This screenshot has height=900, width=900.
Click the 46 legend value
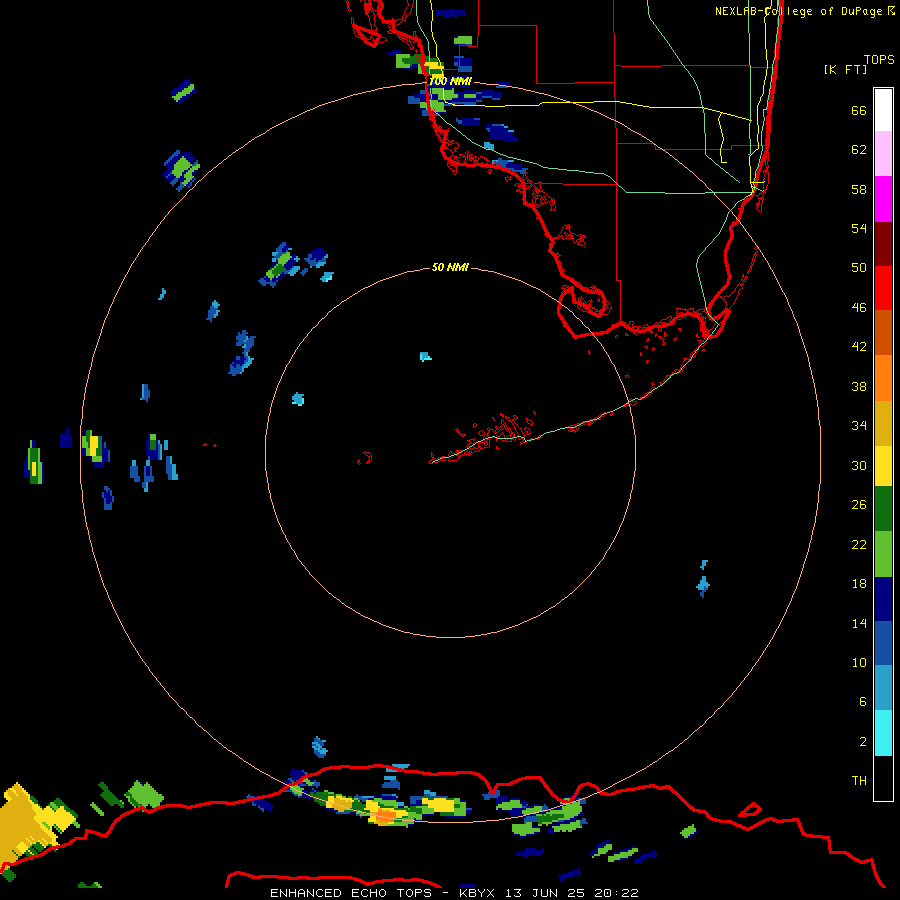[x=859, y=308]
